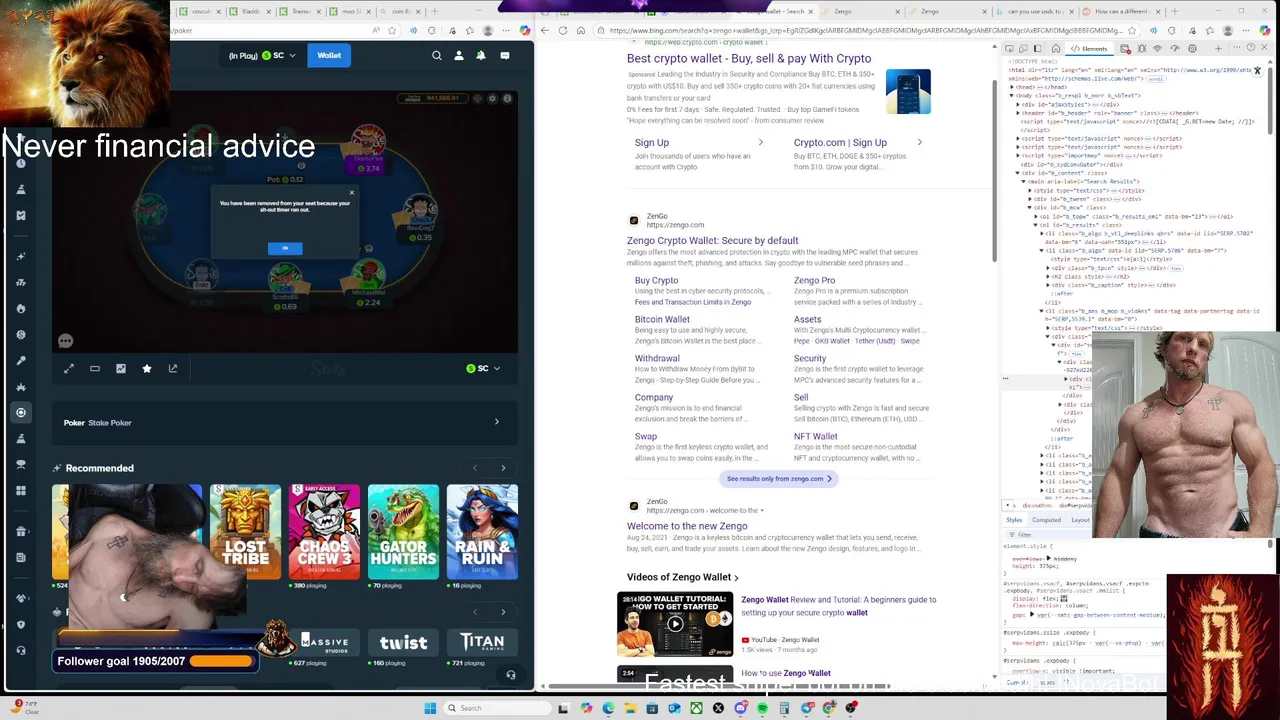Open DevTools Console icon with error badge
This screenshot has height=720, width=1280.
coord(1125,49)
